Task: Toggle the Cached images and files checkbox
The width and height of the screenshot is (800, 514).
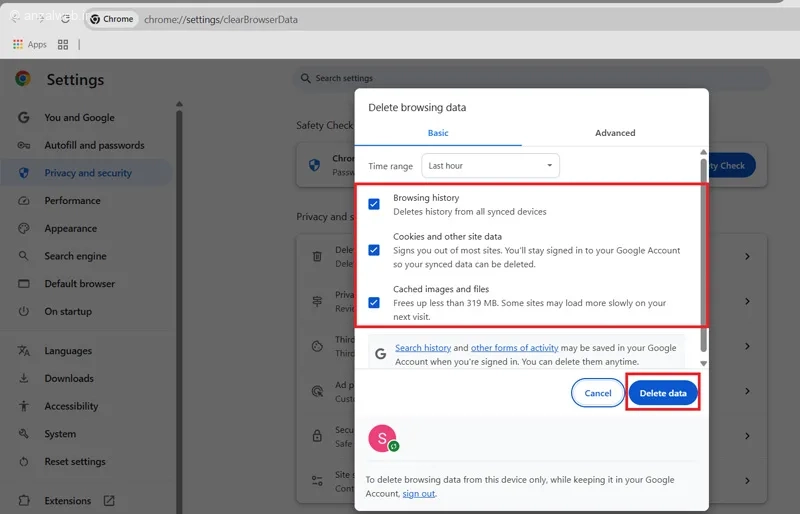Action: [374, 302]
